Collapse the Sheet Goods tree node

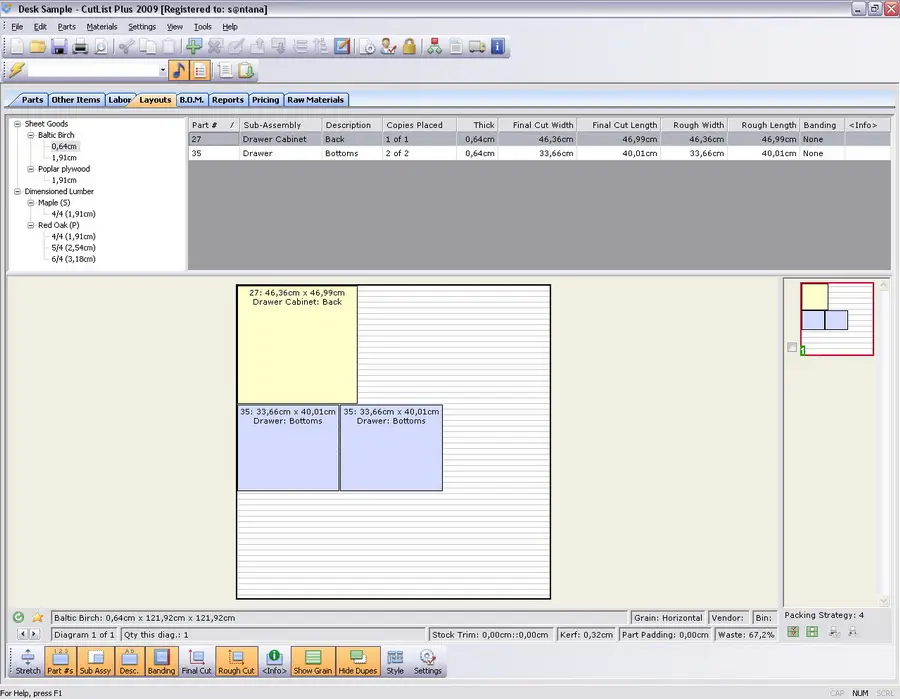(18, 124)
